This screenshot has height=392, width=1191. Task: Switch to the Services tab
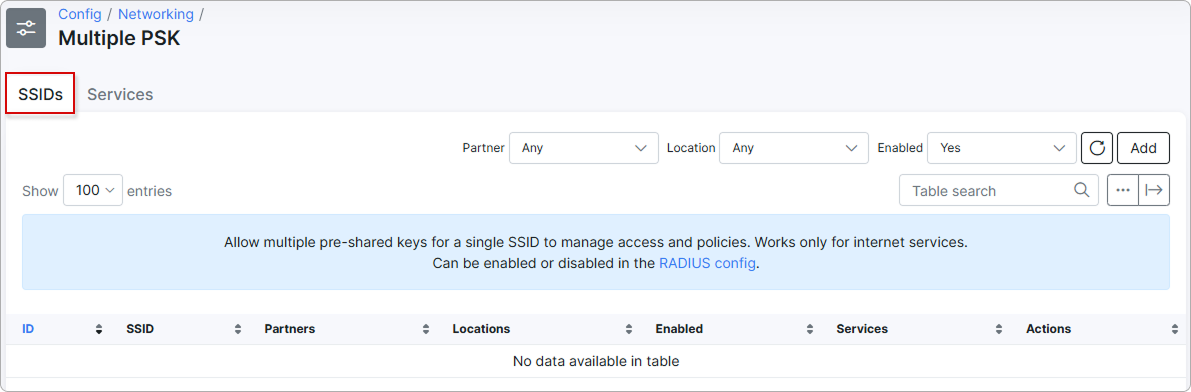(120, 94)
